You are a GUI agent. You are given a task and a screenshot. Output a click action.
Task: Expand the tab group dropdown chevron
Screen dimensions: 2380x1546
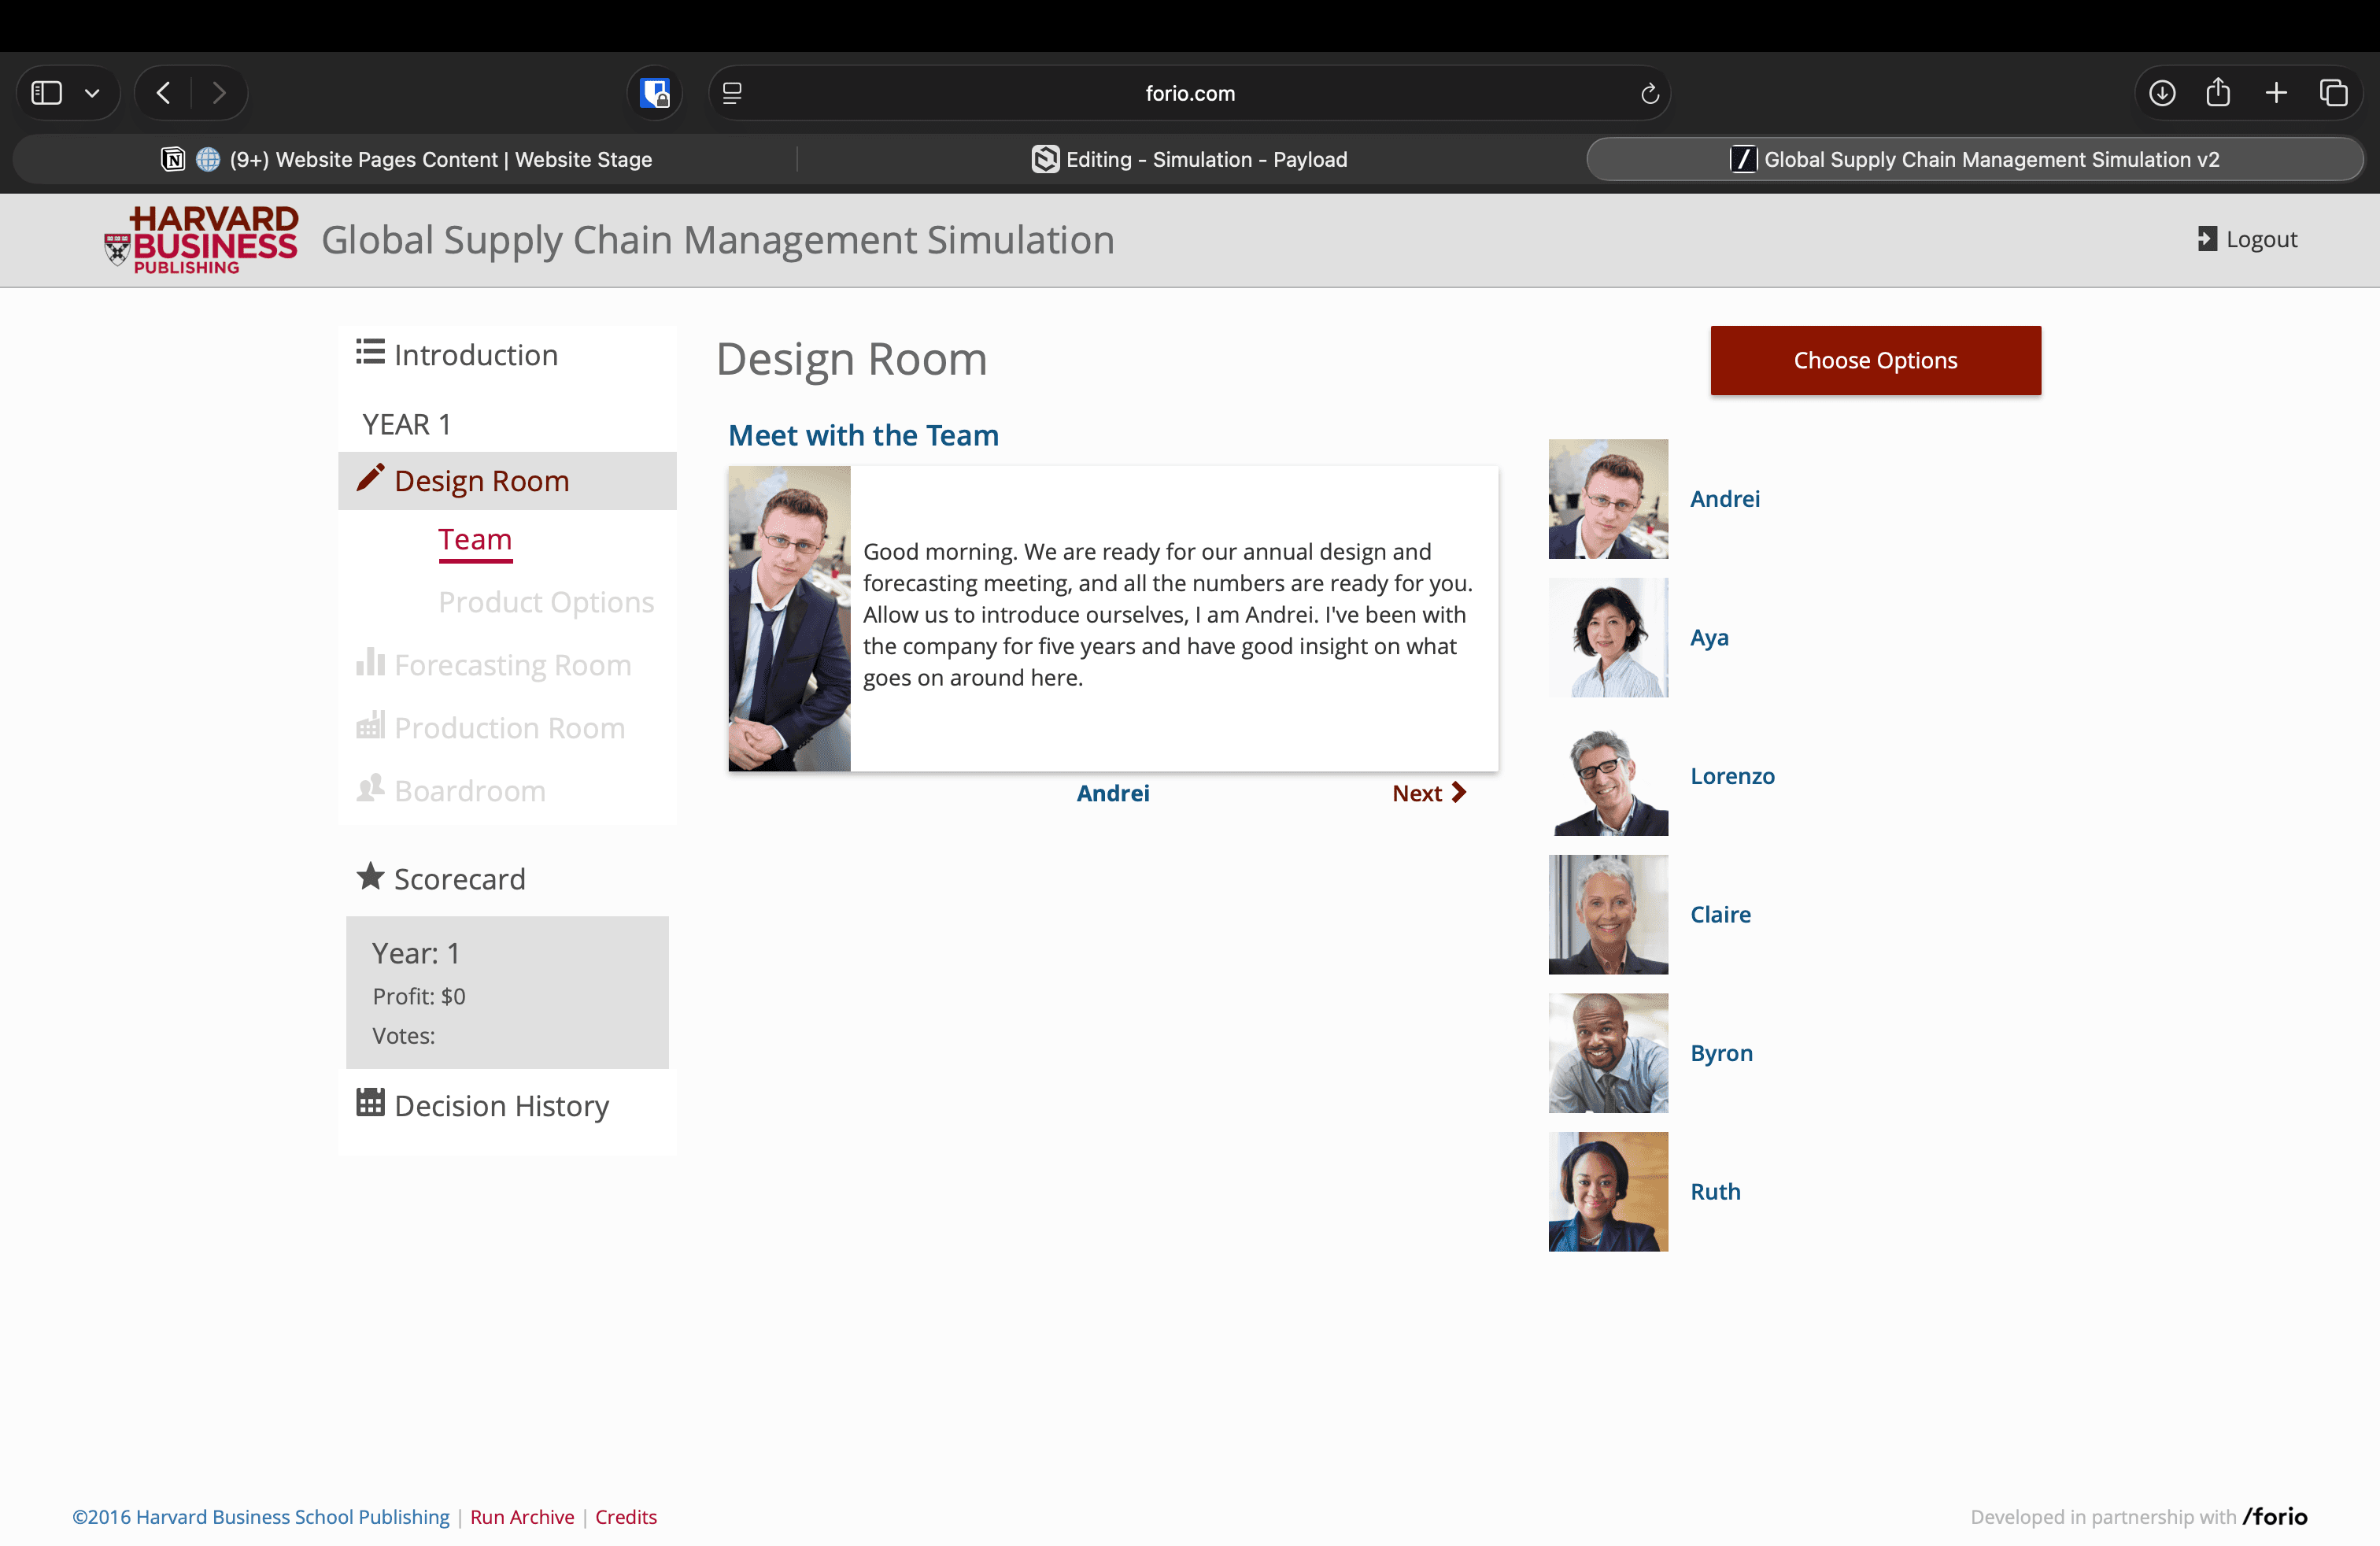pos(92,93)
